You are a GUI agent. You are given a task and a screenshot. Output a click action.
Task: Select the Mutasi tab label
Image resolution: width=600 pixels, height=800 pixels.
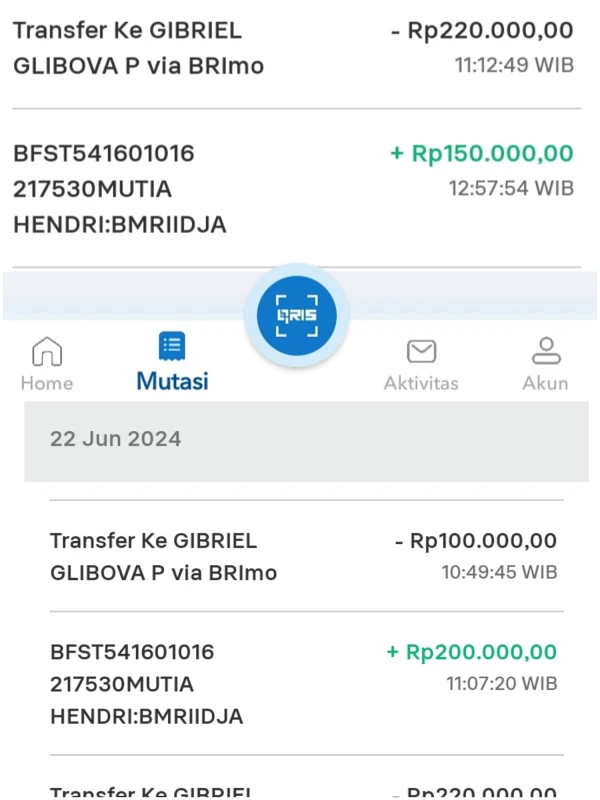coord(172,381)
